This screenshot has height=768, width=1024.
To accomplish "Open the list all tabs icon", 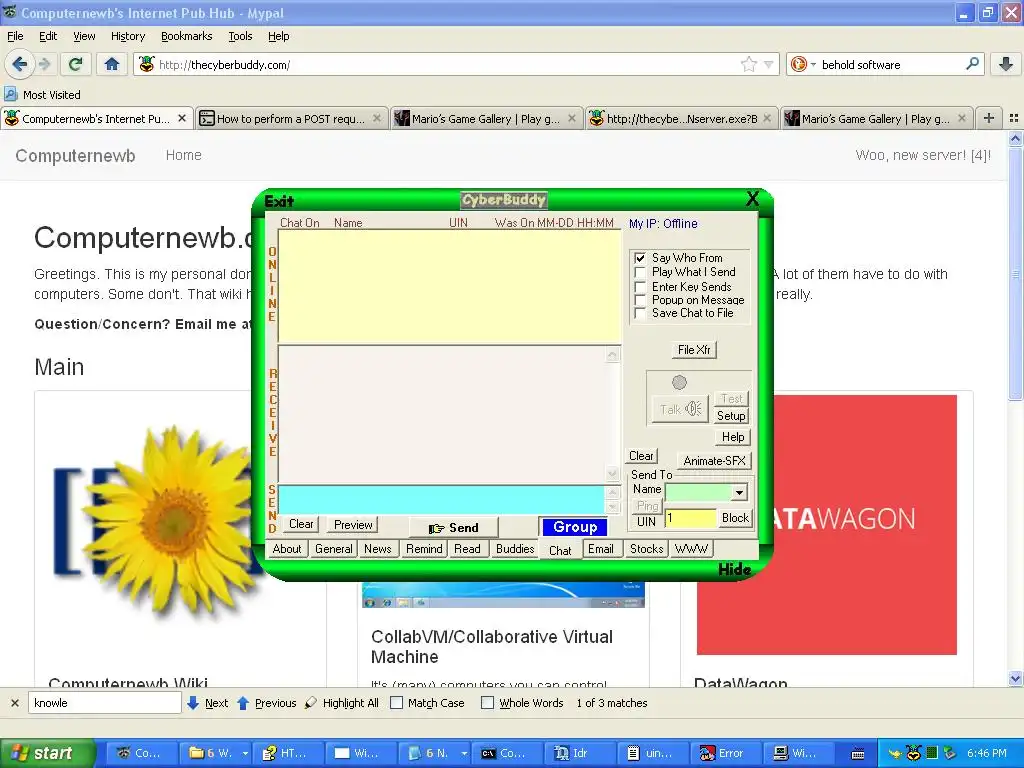I will click(1014, 118).
